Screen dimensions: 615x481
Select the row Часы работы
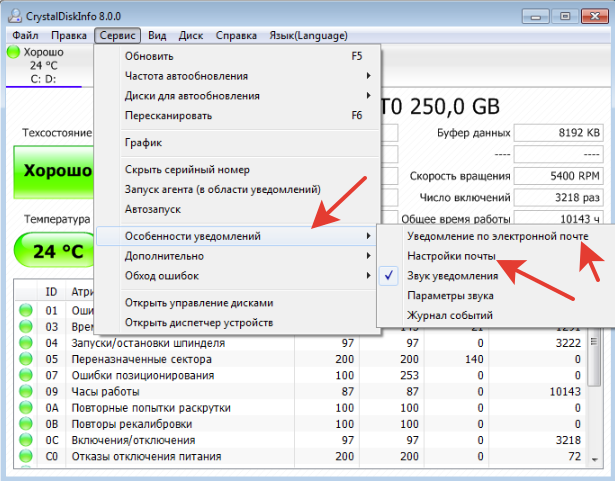[300, 391]
